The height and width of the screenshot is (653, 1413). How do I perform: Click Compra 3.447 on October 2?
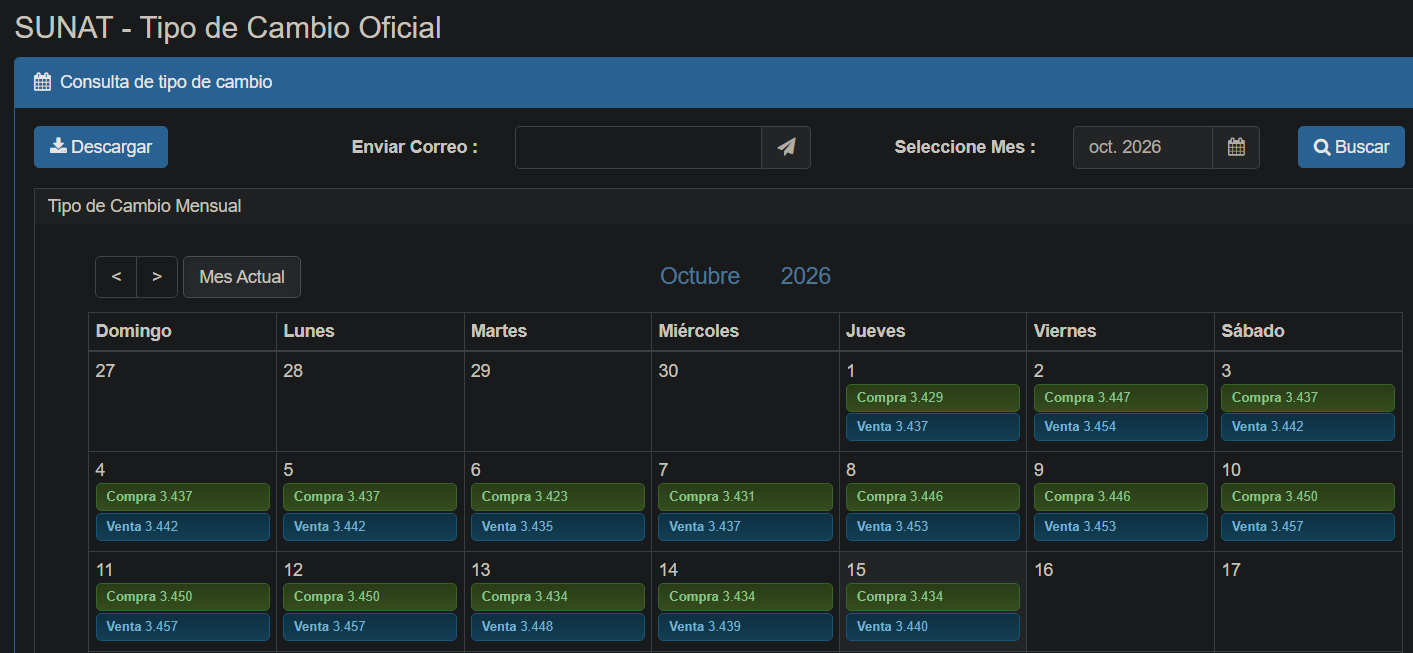coord(1120,398)
